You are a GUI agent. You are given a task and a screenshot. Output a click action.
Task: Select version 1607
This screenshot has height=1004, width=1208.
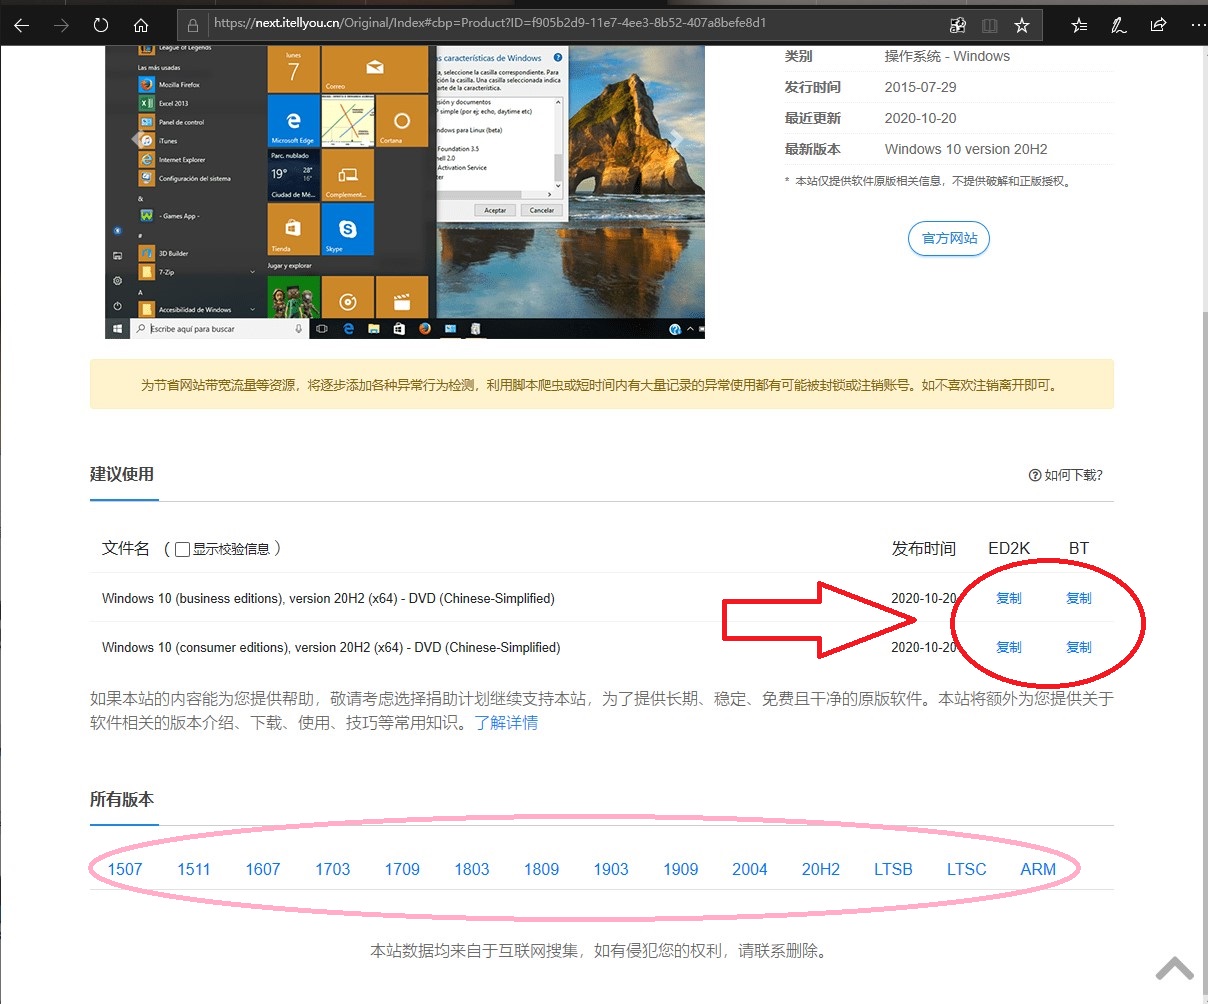coord(263,869)
